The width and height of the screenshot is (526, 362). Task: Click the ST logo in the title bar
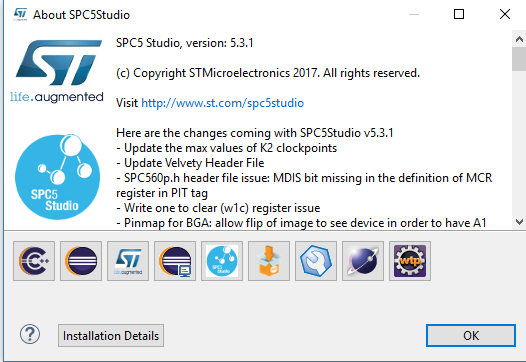[x=20, y=14]
